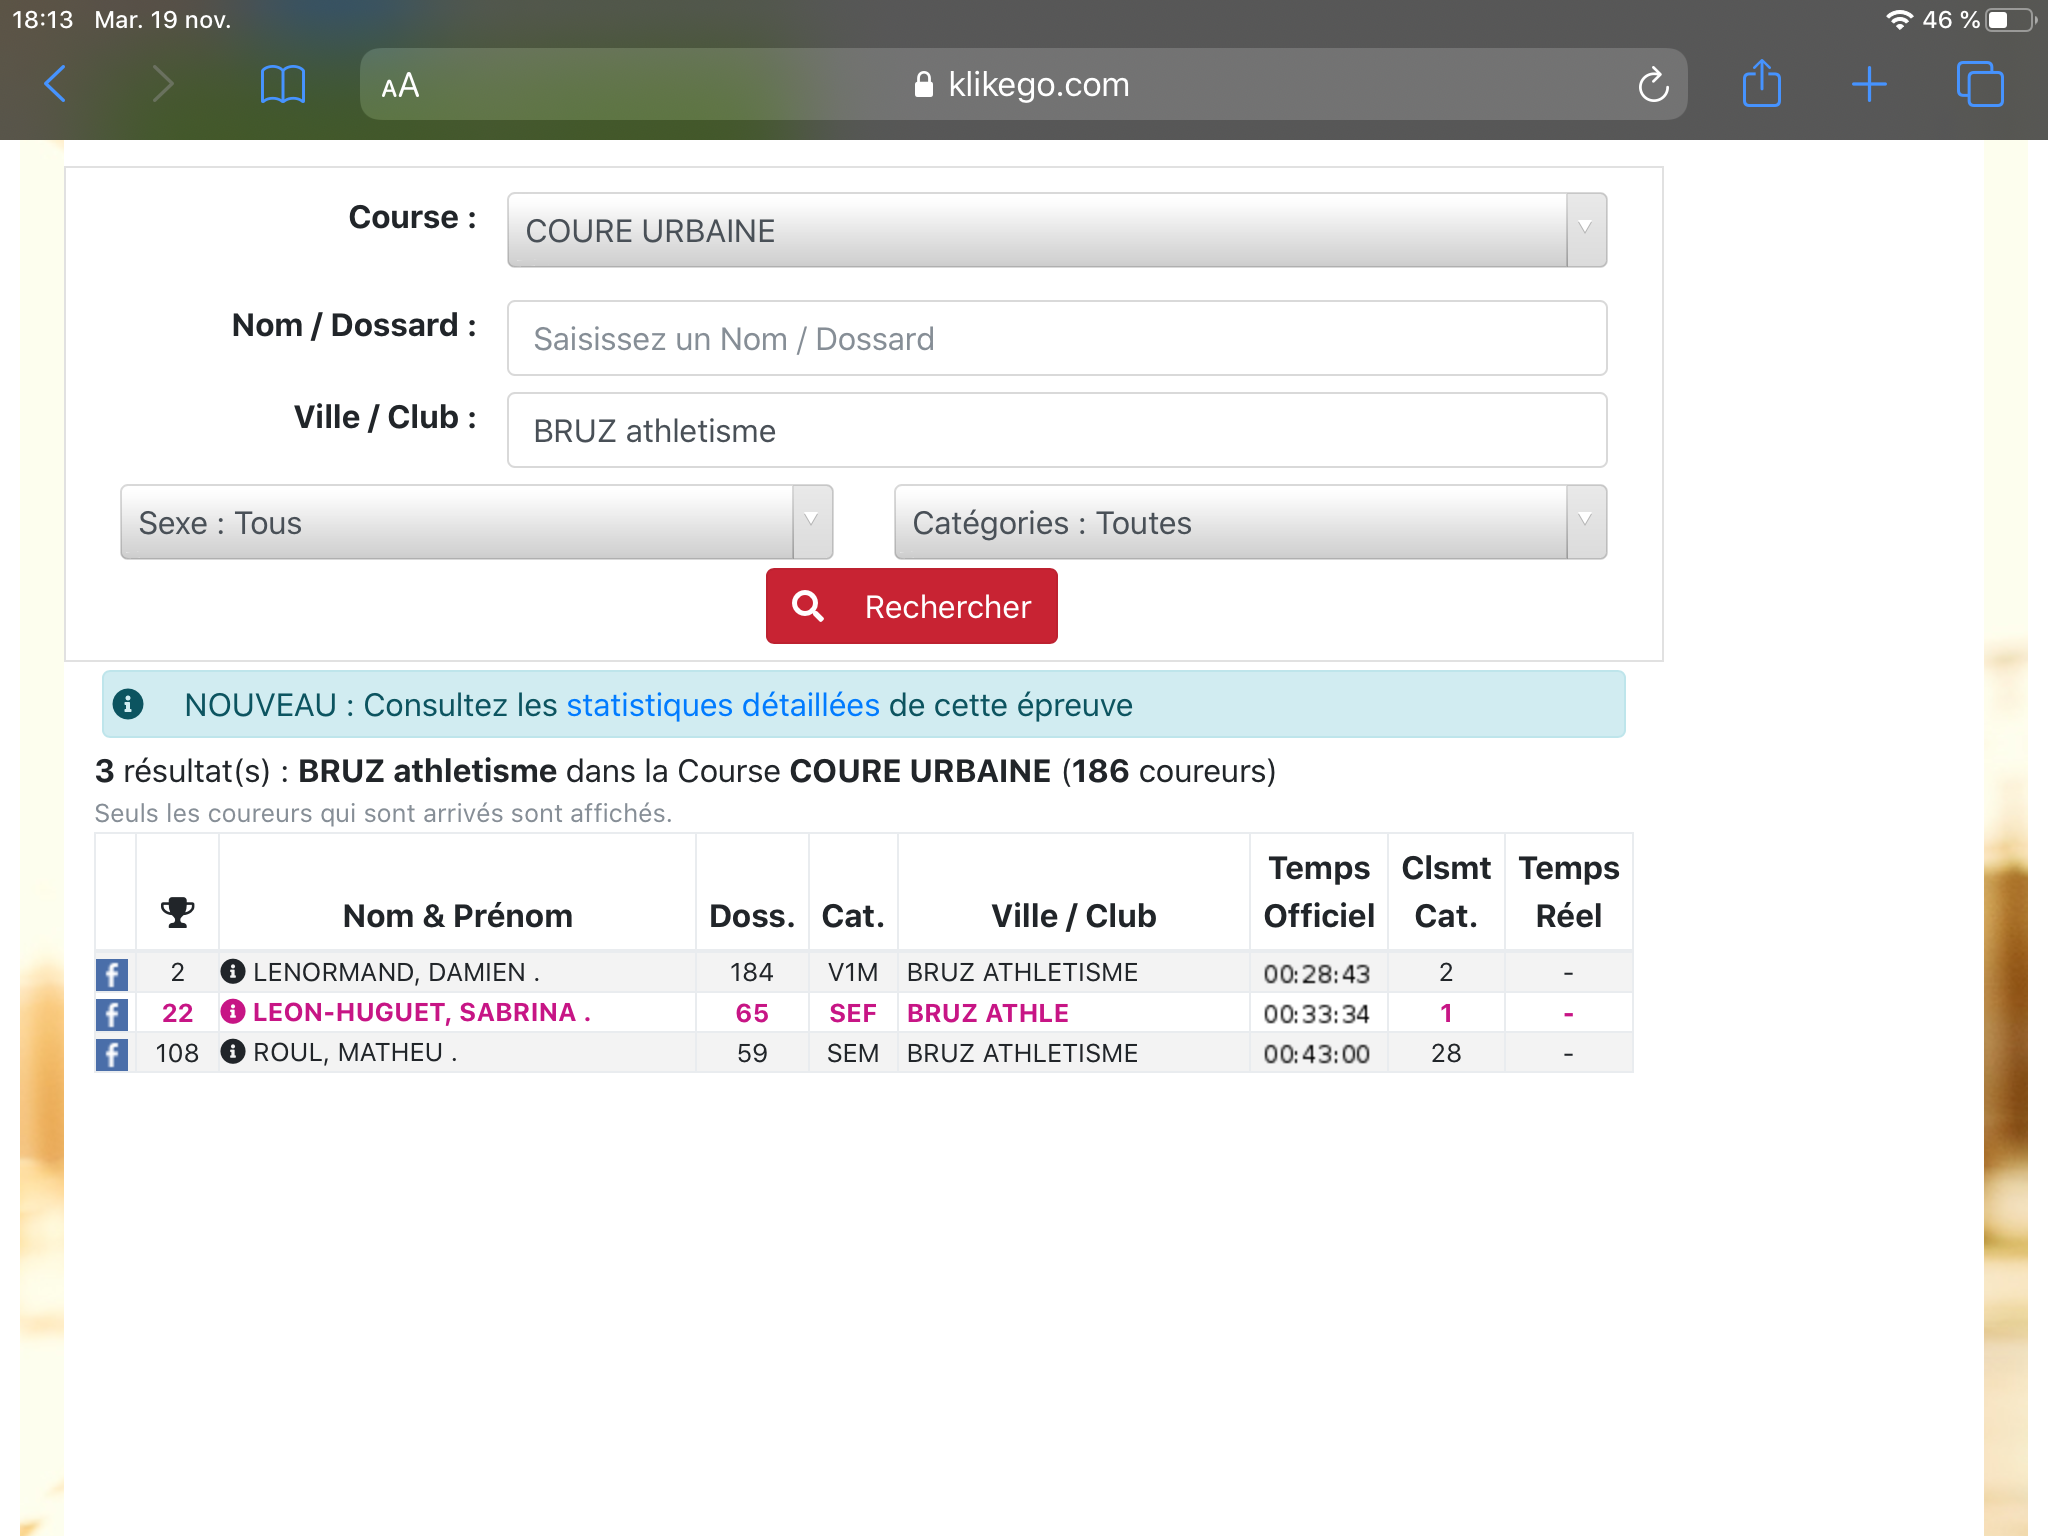Viewport: 2048px width, 1536px height.
Task: Follow the statistiques détaillées link
Action: coord(722,705)
